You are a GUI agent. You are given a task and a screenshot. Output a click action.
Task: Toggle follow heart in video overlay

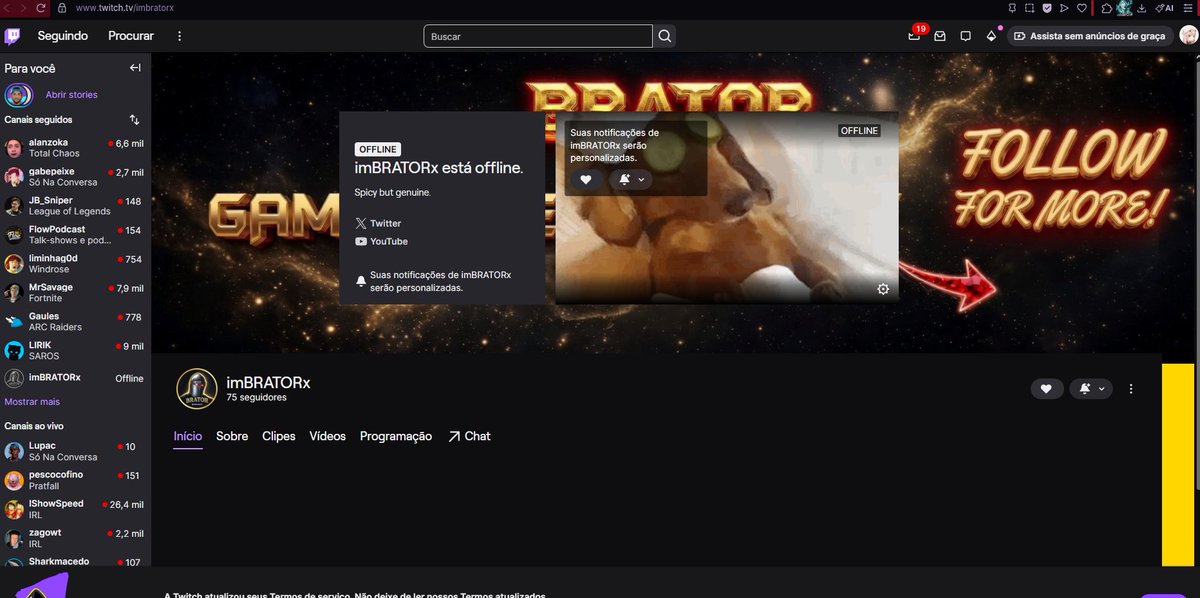click(586, 180)
